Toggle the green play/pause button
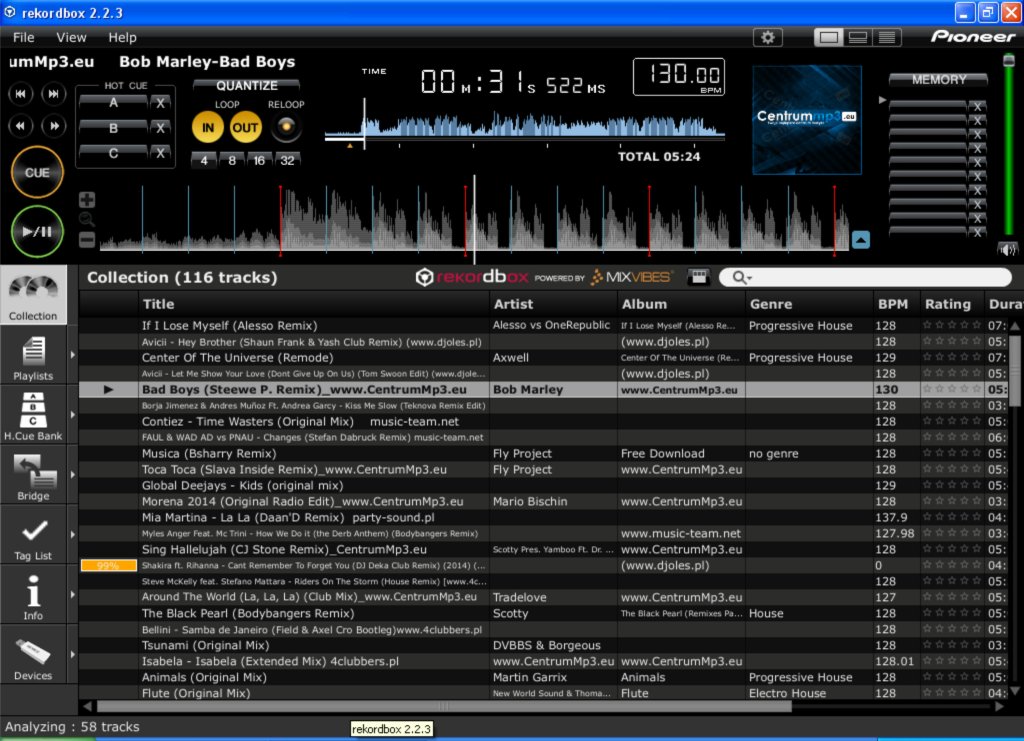 (37, 231)
